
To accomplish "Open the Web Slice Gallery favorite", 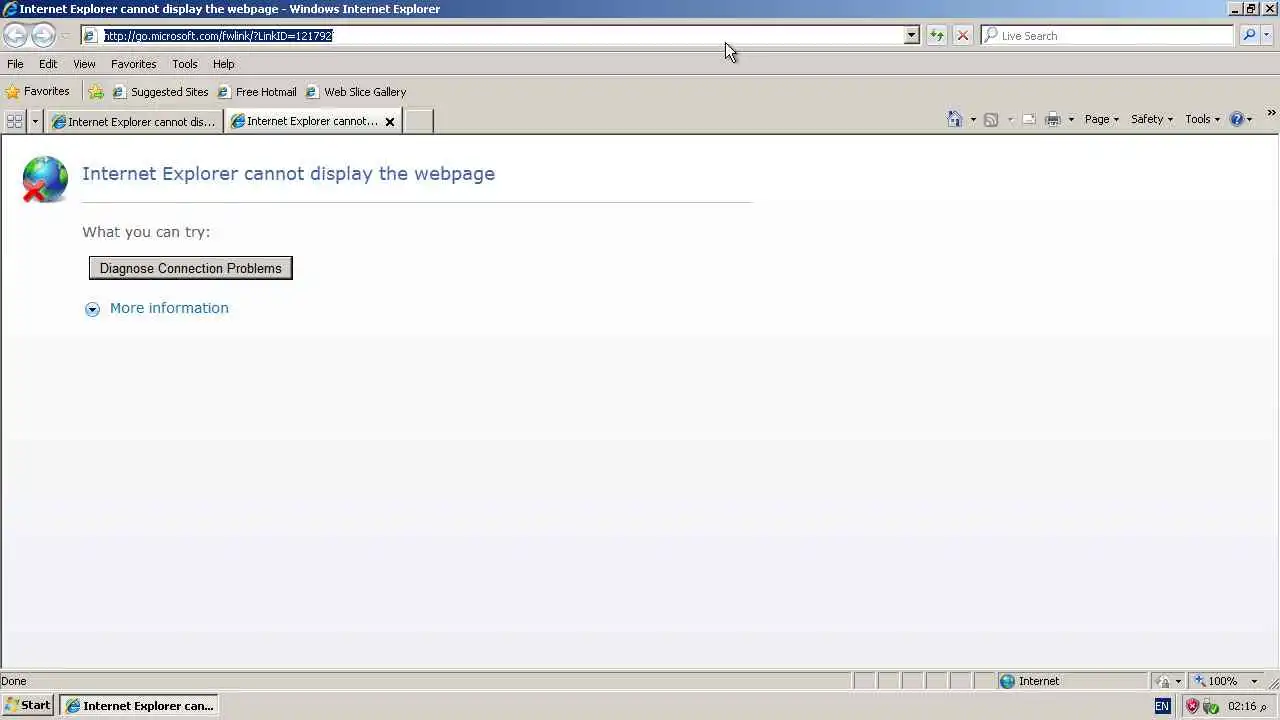I will click(x=356, y=92).
